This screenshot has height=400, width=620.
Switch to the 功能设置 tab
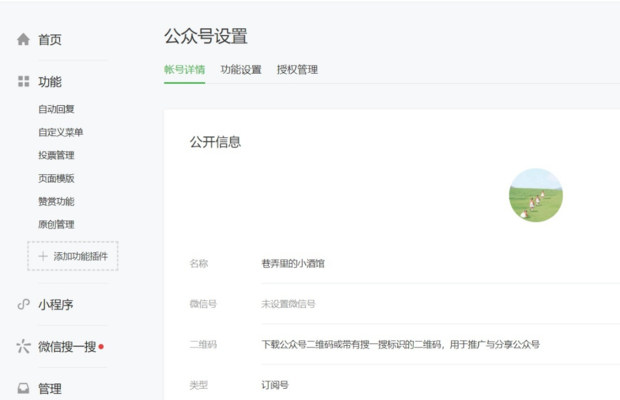[241, 70]
